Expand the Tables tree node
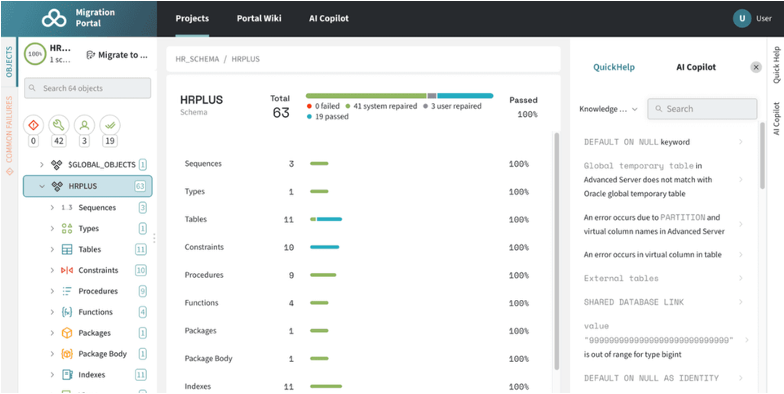Screen dimensions: 784x394 click(x=52, y=250)
